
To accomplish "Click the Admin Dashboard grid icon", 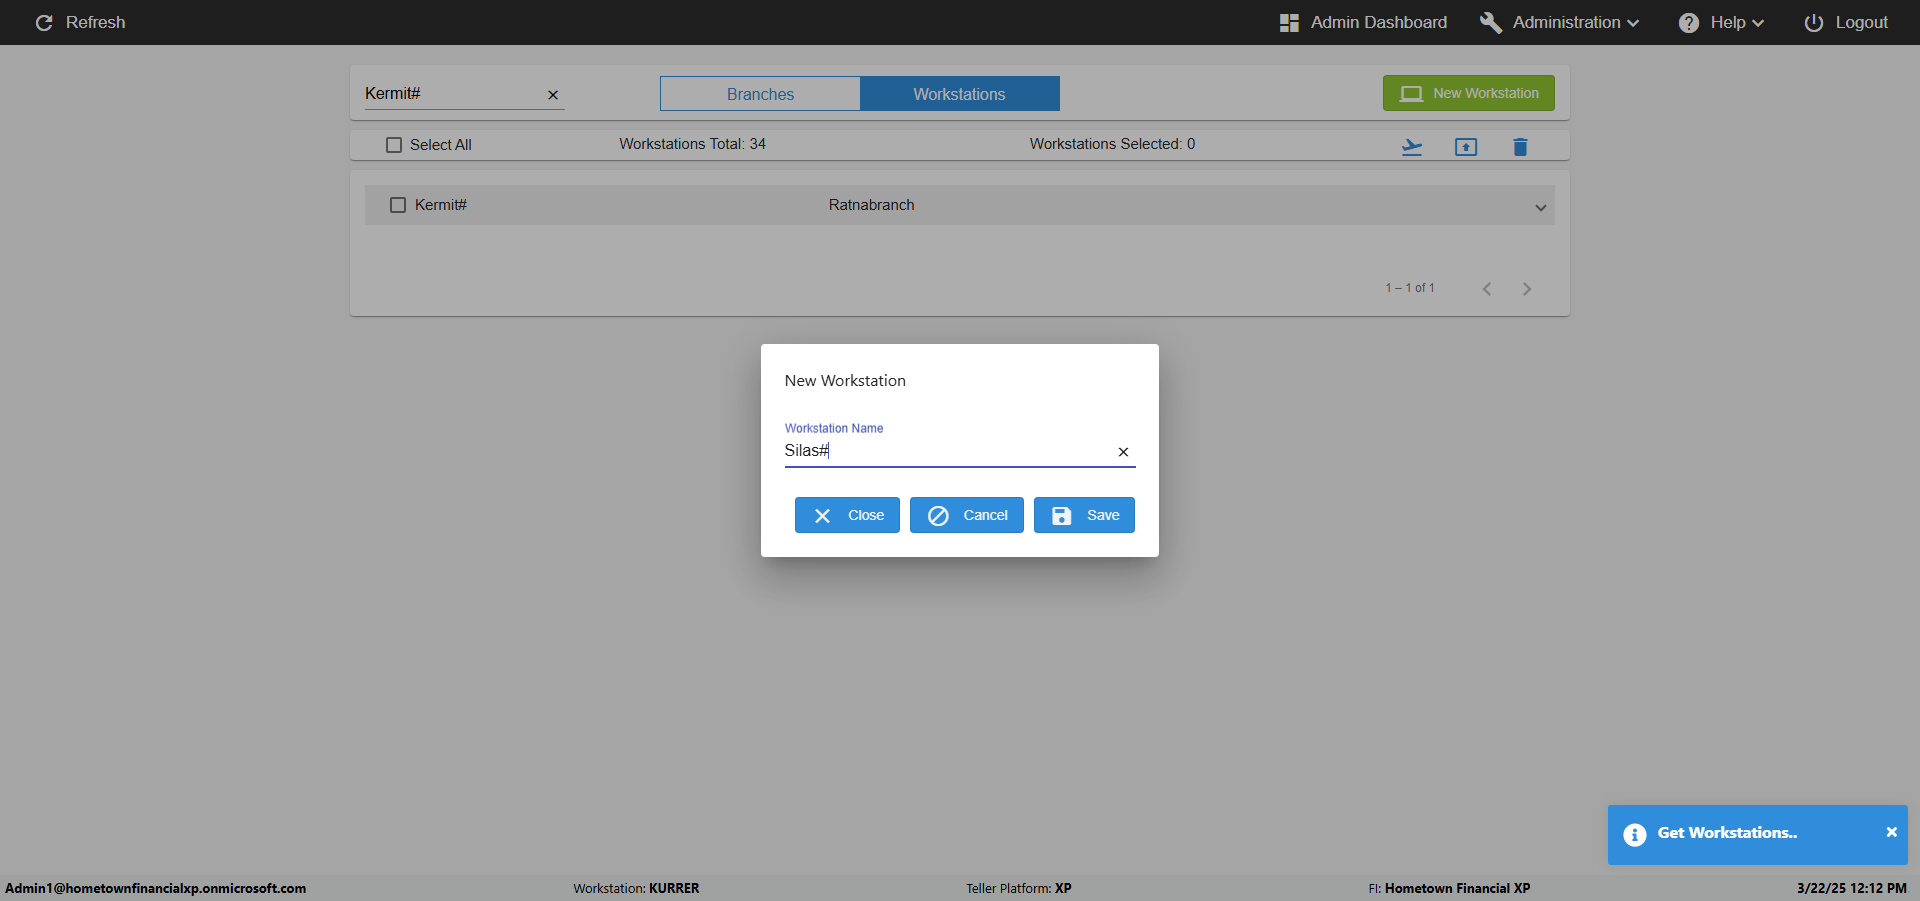I will click(1289, 22).
